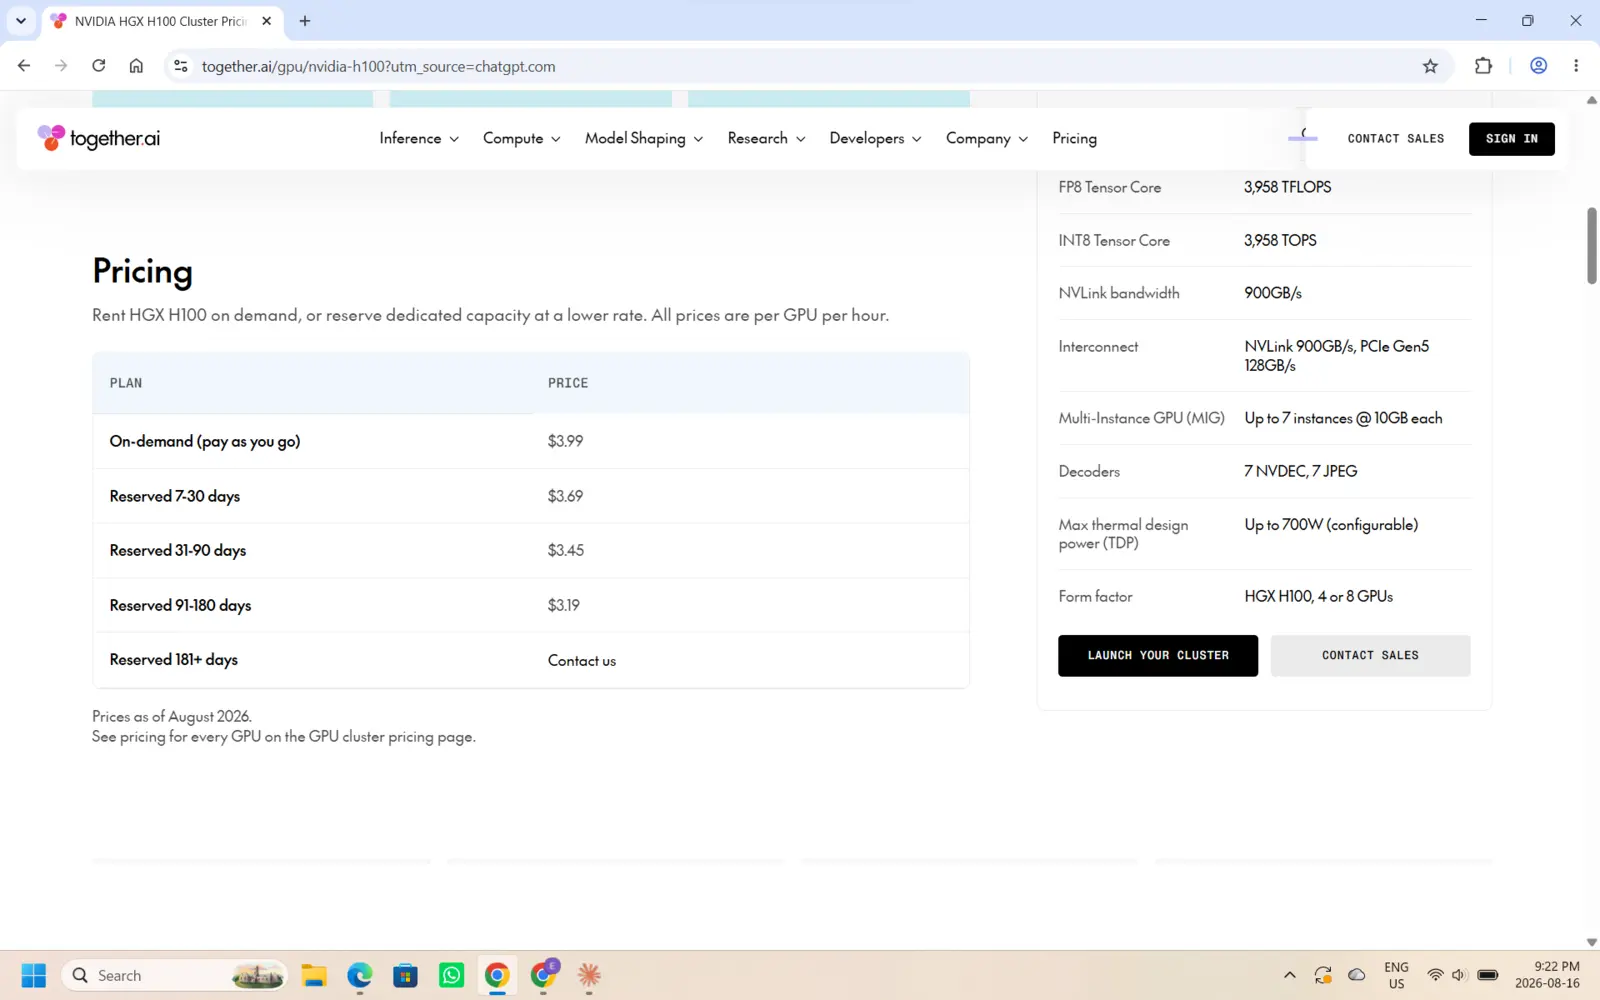Viewport: 1600px width, 1000px height.
Task: View site information icon in address bar
Action: coord(180,66)
